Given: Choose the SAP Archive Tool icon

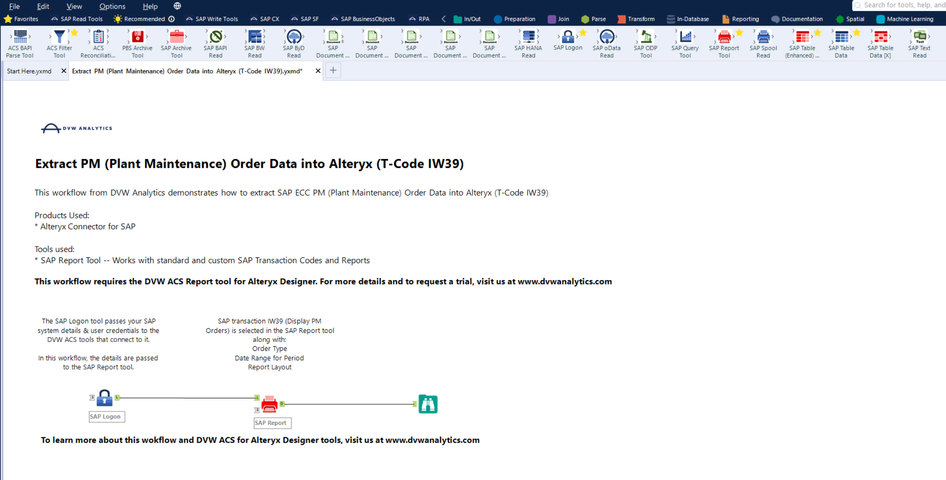Looking at the screenshot, I should click(x=177, y=36).
